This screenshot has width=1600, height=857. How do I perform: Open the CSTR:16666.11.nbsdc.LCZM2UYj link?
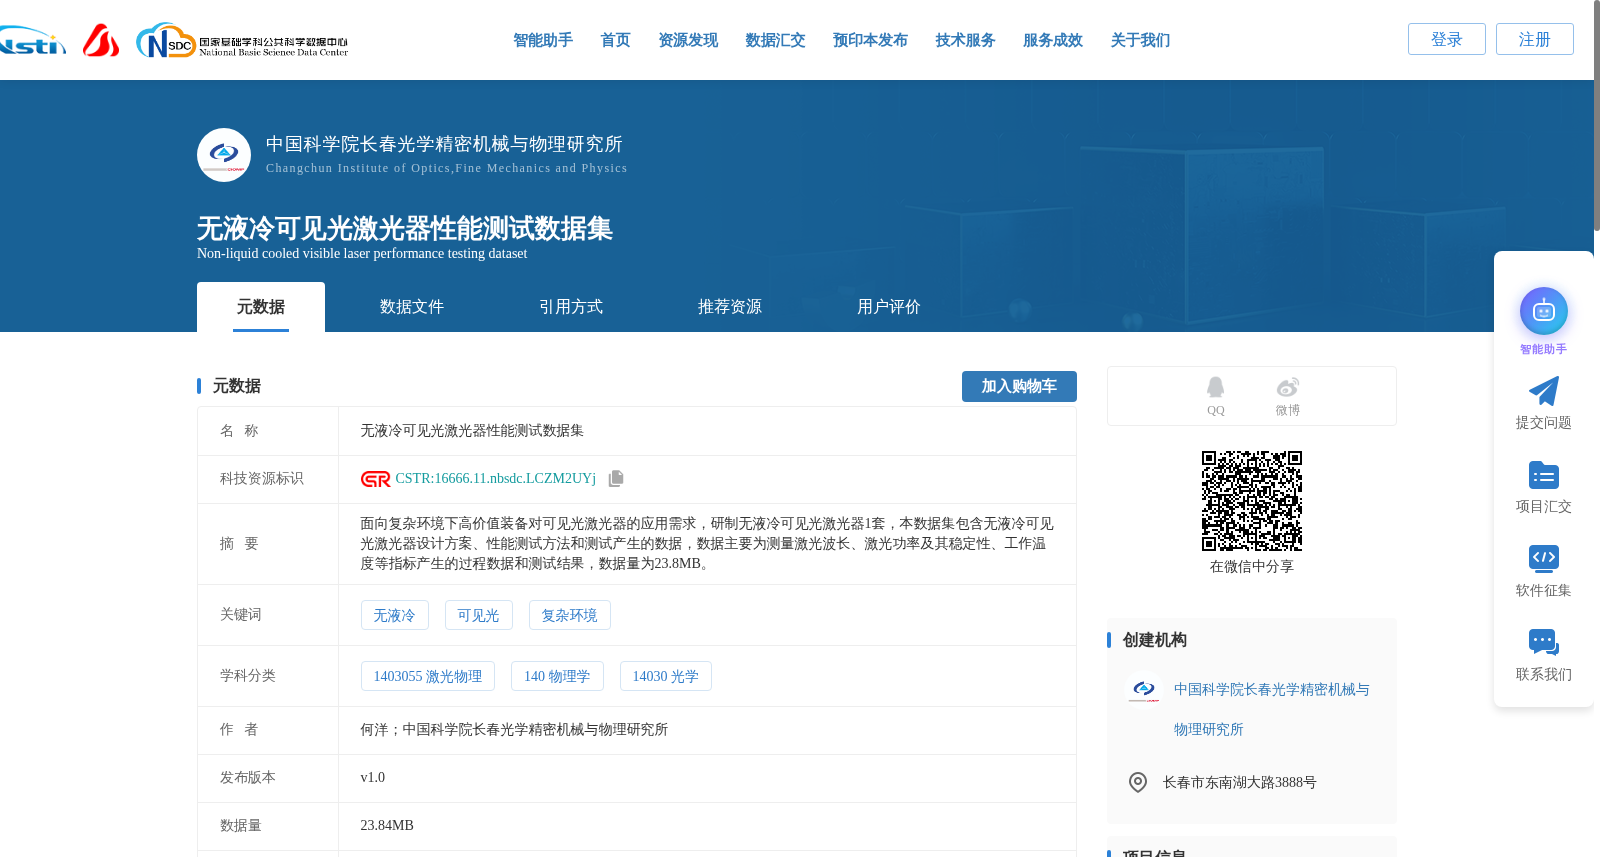pyautogui.click(x=495, y=479)
